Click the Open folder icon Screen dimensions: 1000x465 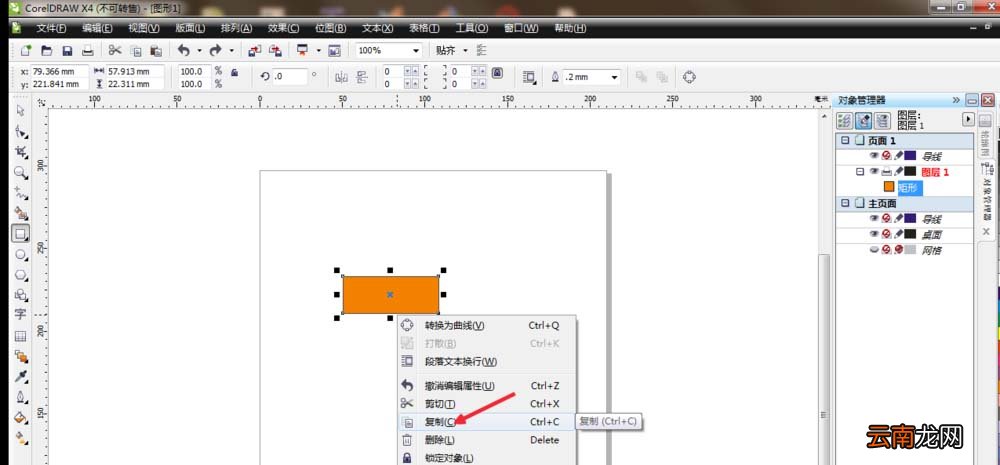[x=47, y=50]
